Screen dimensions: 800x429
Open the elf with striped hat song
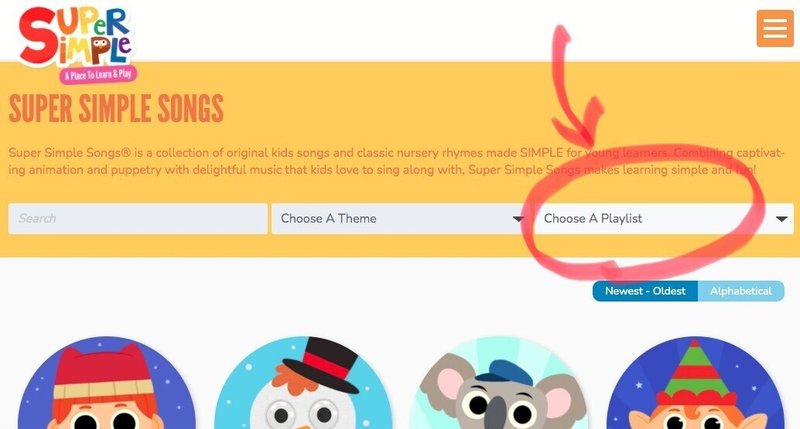point(696,383)
